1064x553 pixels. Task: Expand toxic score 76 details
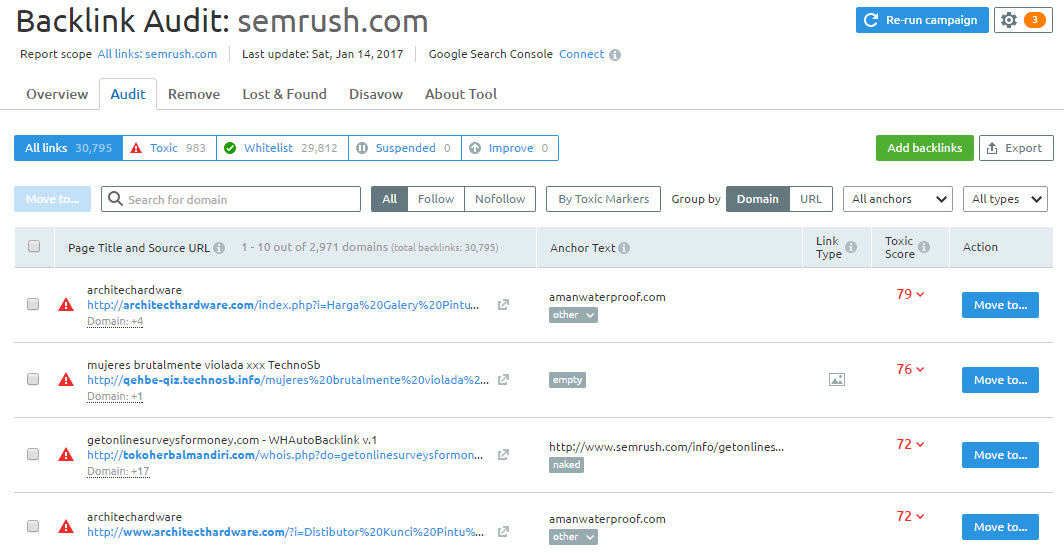coord(910,370)
